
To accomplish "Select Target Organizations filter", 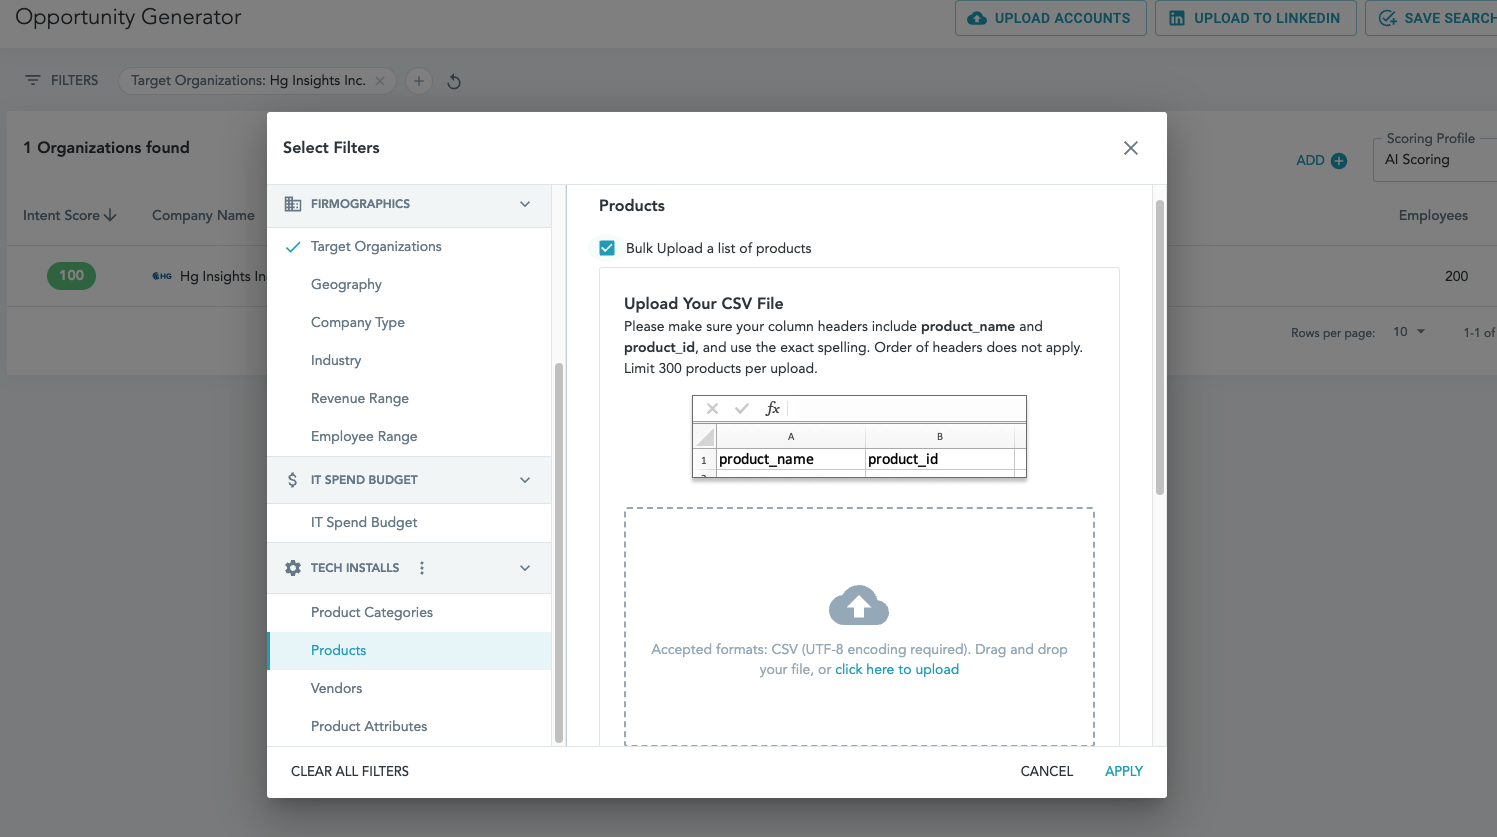I will [x=410, y=247].
